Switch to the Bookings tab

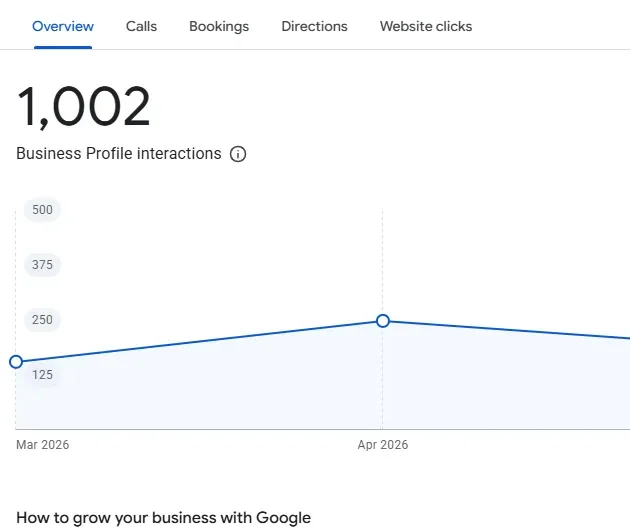[219, 27]
